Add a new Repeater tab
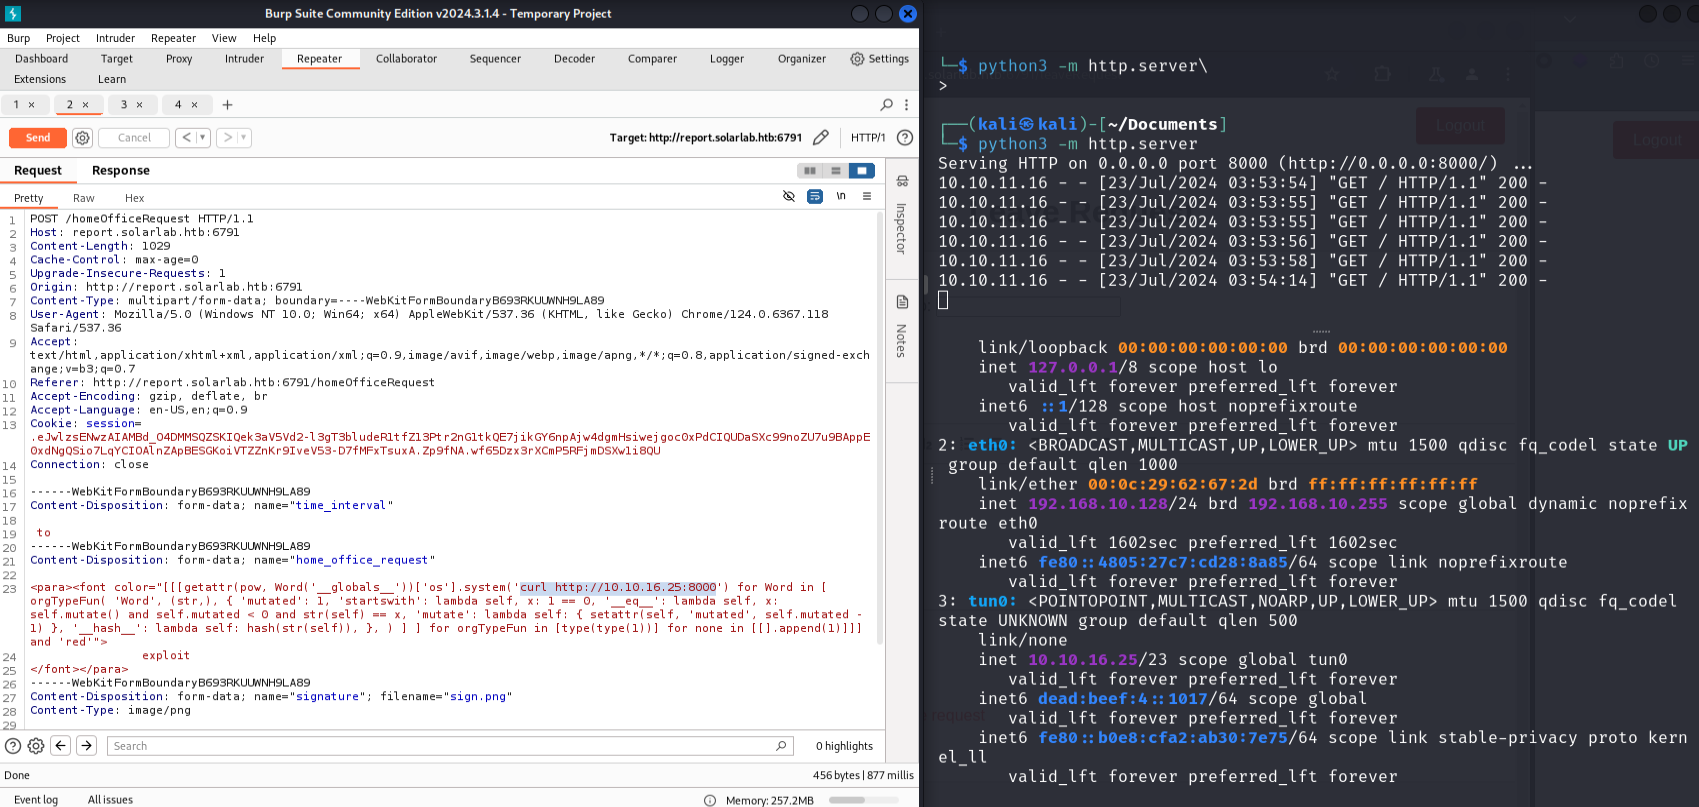This screenshot has height=807, width=1699. tap(227, 105)
